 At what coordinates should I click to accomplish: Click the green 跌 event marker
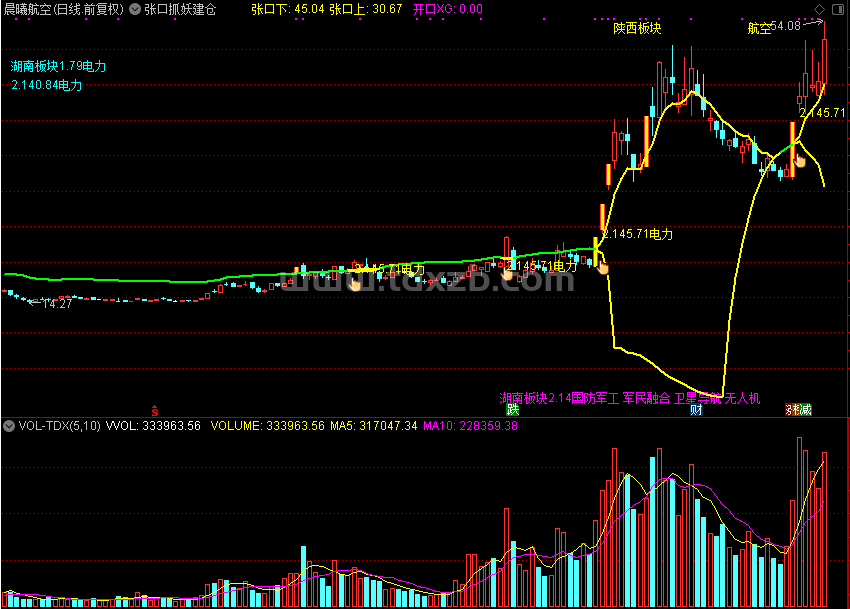pos(512,409)
